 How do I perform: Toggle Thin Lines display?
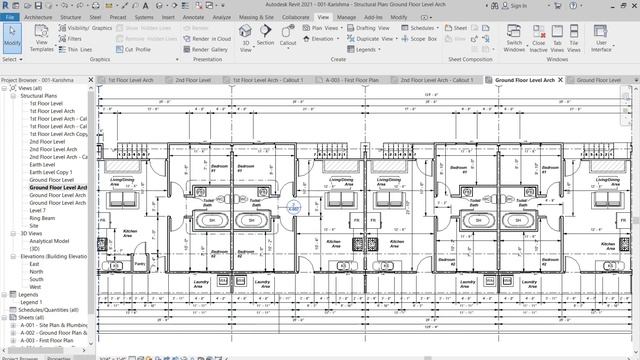[76, 49]
